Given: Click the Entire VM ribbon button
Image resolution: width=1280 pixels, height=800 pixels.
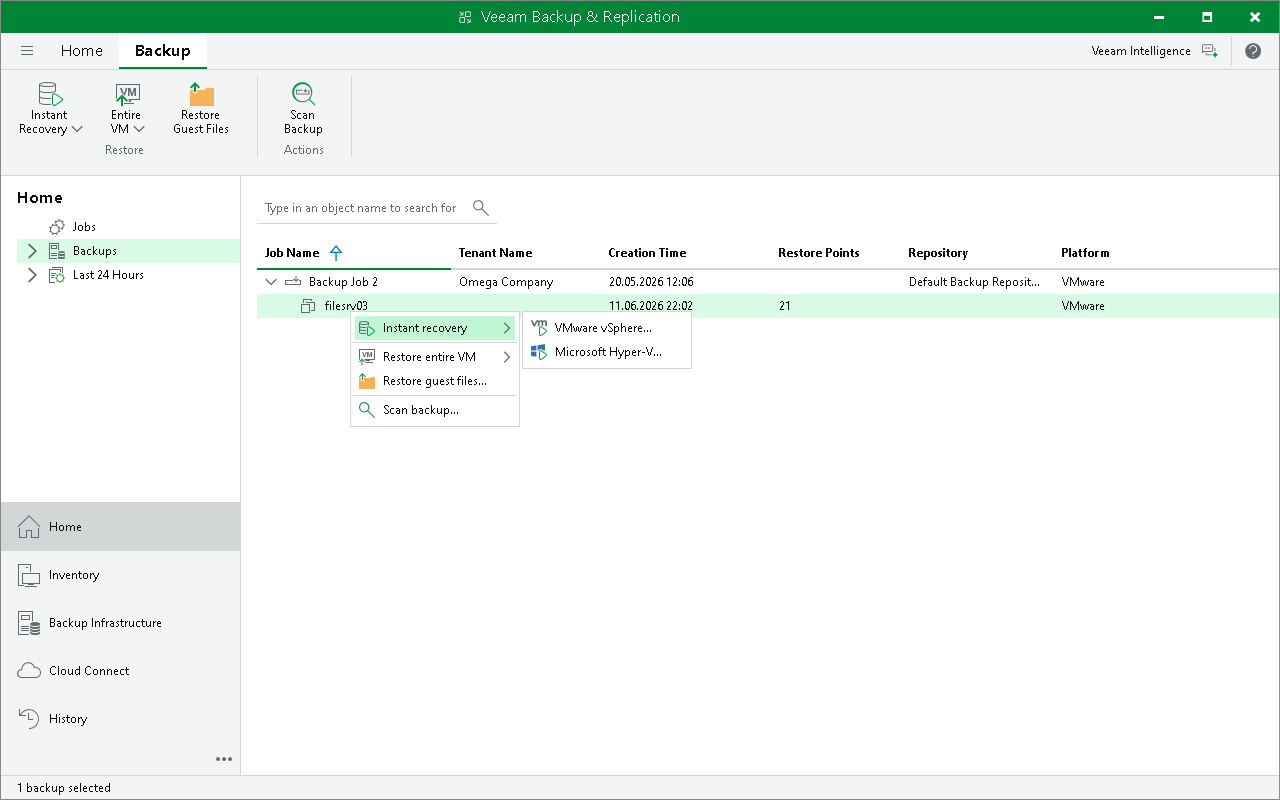Looking at the screenshot, I should click(127, 109).
